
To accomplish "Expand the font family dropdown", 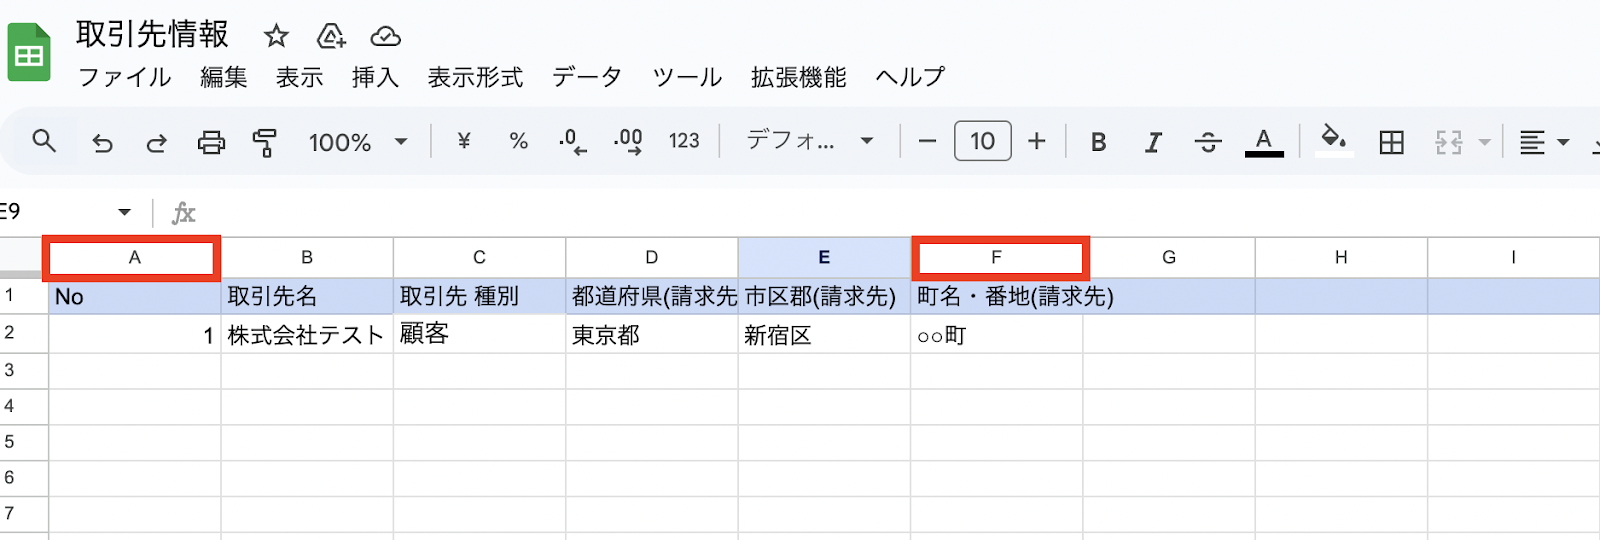I will pyautogui.click(x=810, y=141).
